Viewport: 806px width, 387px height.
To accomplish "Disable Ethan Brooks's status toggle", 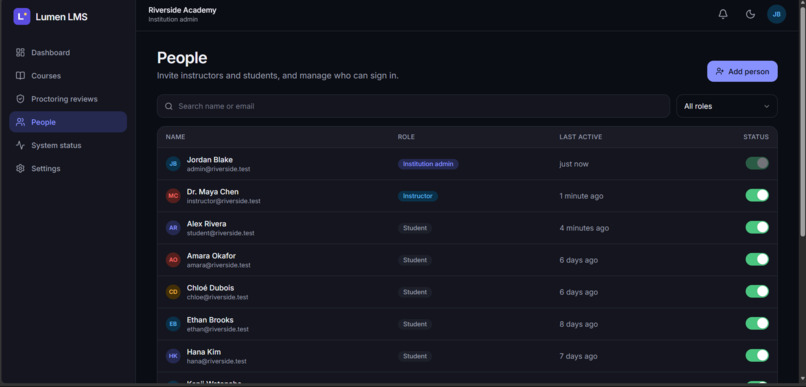I will point(757,323).
